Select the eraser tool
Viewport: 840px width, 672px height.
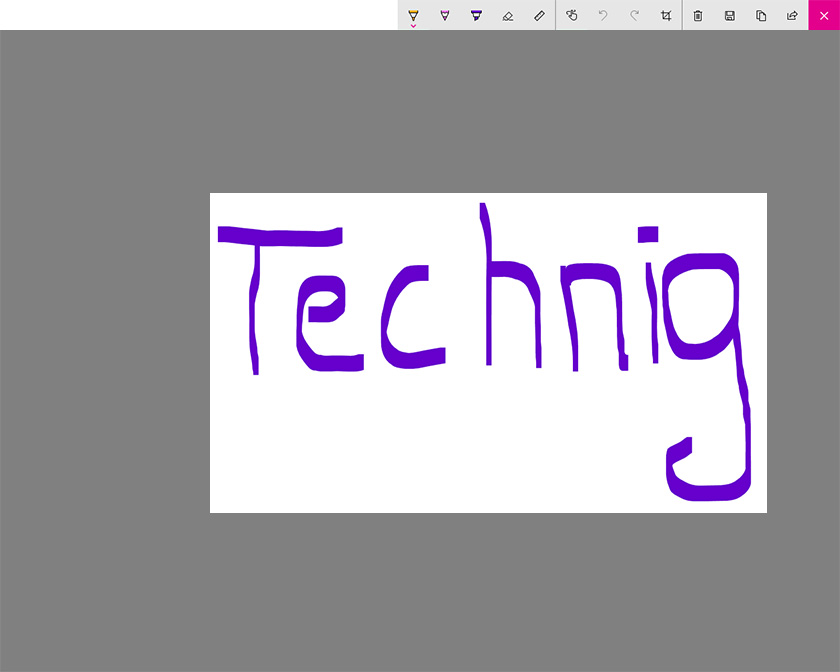(x=508, y=15)
